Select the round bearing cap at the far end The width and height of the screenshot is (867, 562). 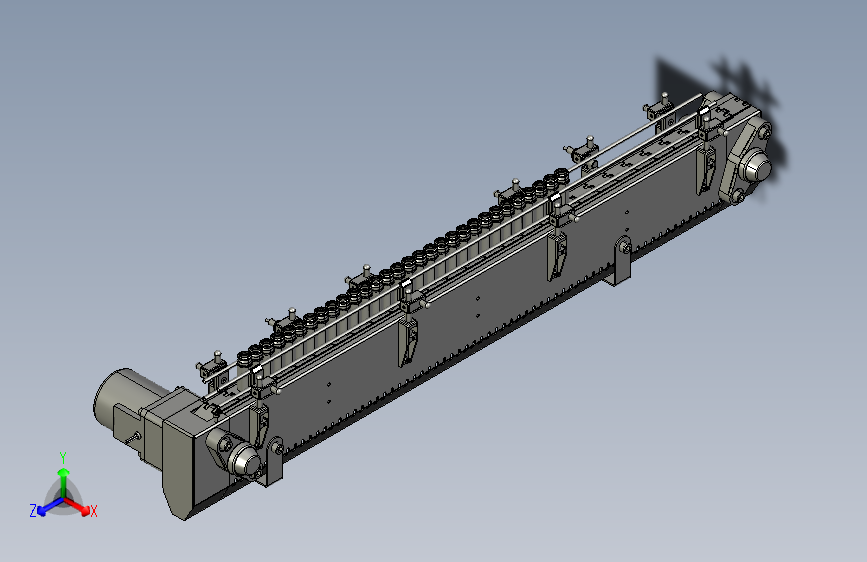coord(757,165)
